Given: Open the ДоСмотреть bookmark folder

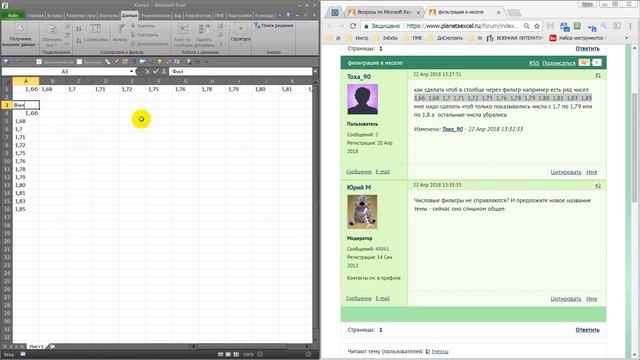Looking at the screenshot, I should [x=446, y=38].
